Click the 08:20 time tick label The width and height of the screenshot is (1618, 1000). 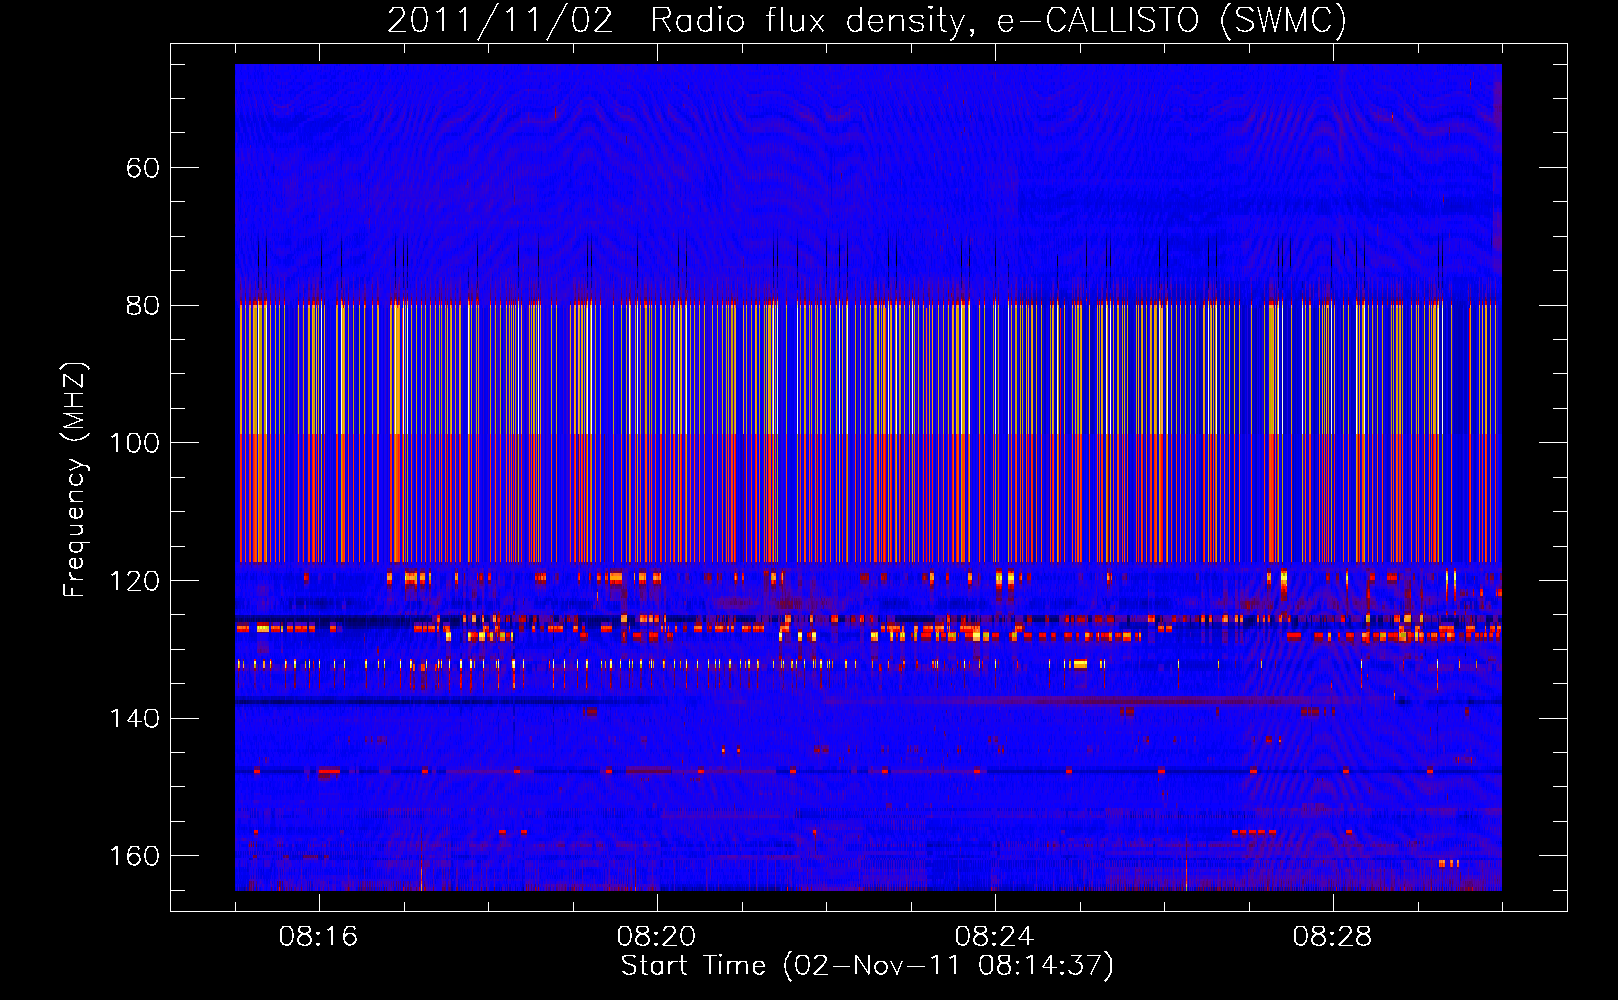(656, 937)
